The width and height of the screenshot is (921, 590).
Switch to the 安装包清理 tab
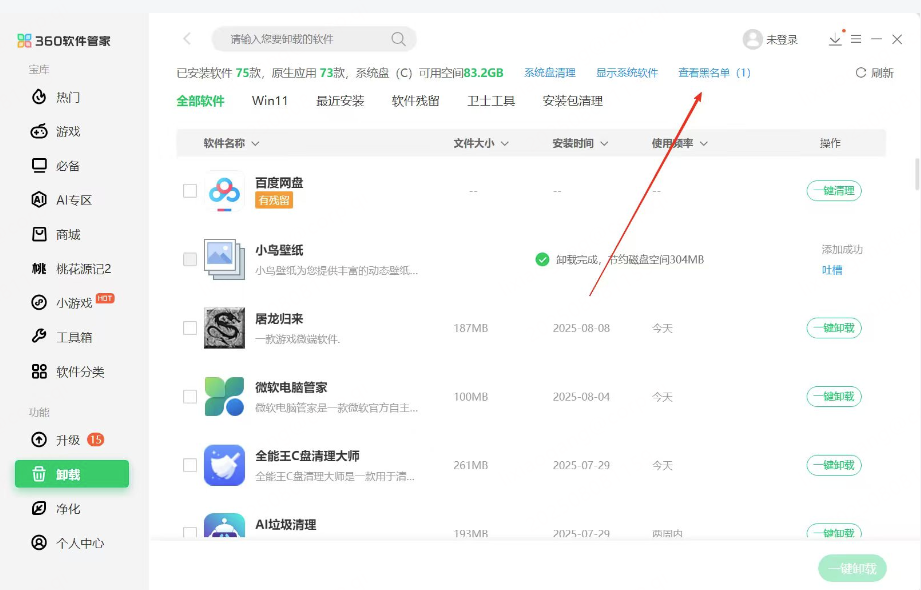572,101
